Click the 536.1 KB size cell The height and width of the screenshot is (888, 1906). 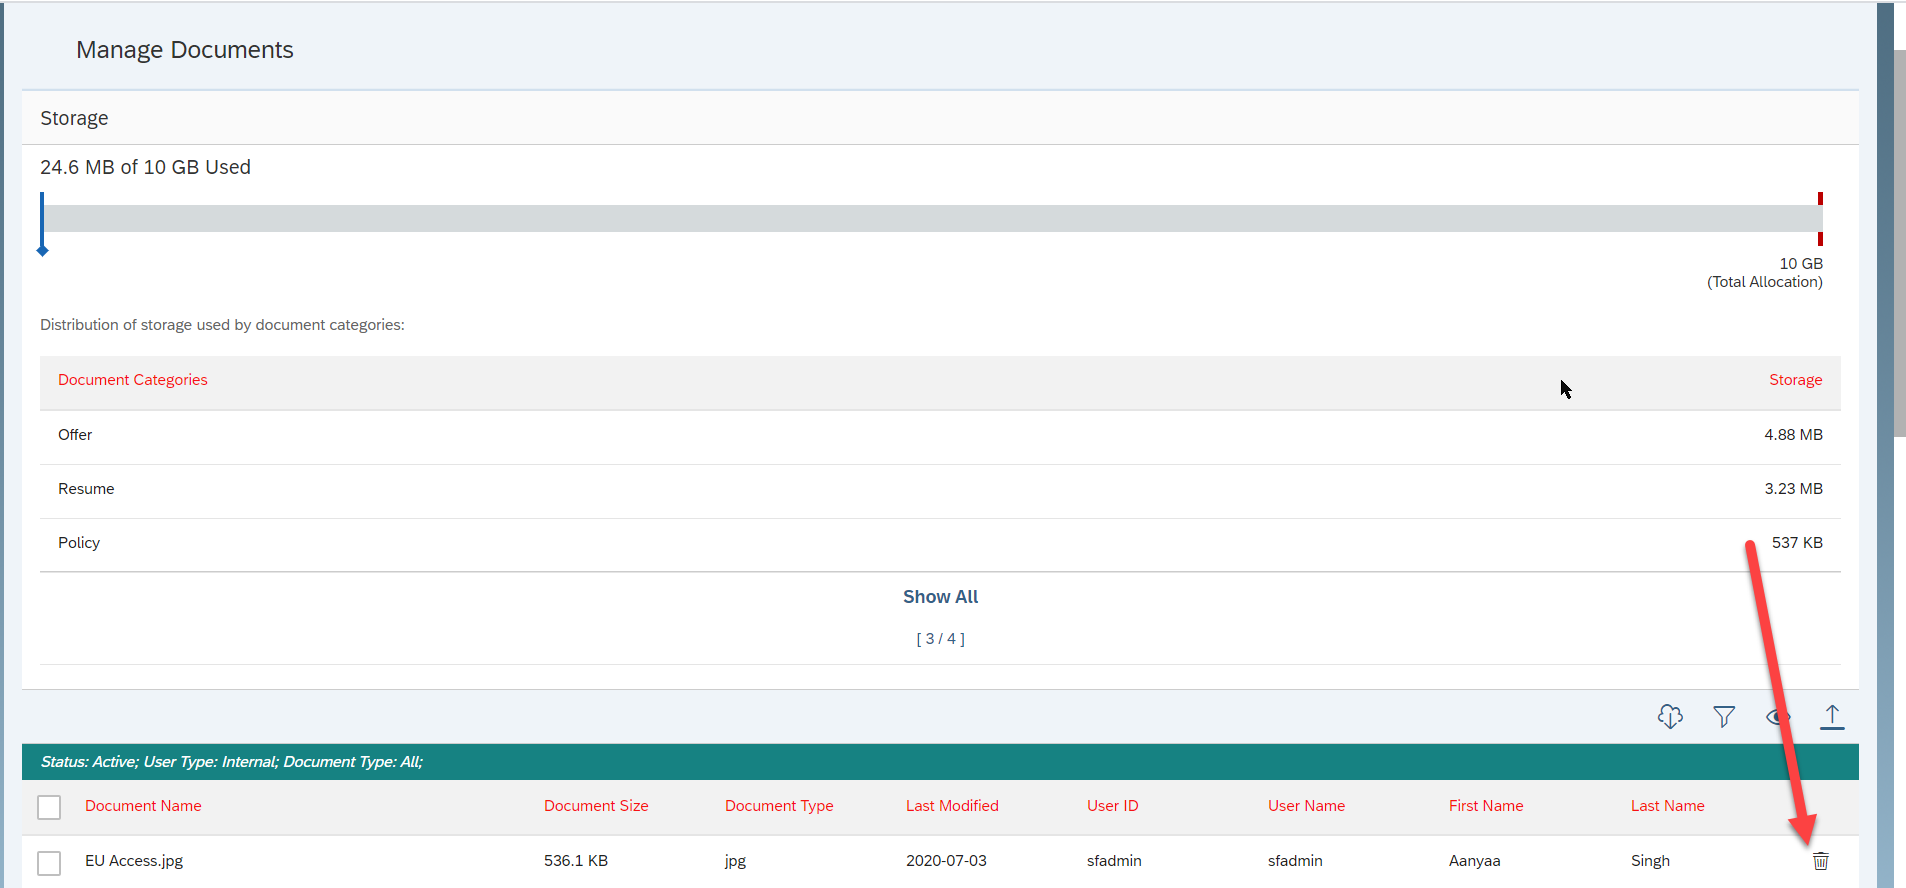coord(576,861)
